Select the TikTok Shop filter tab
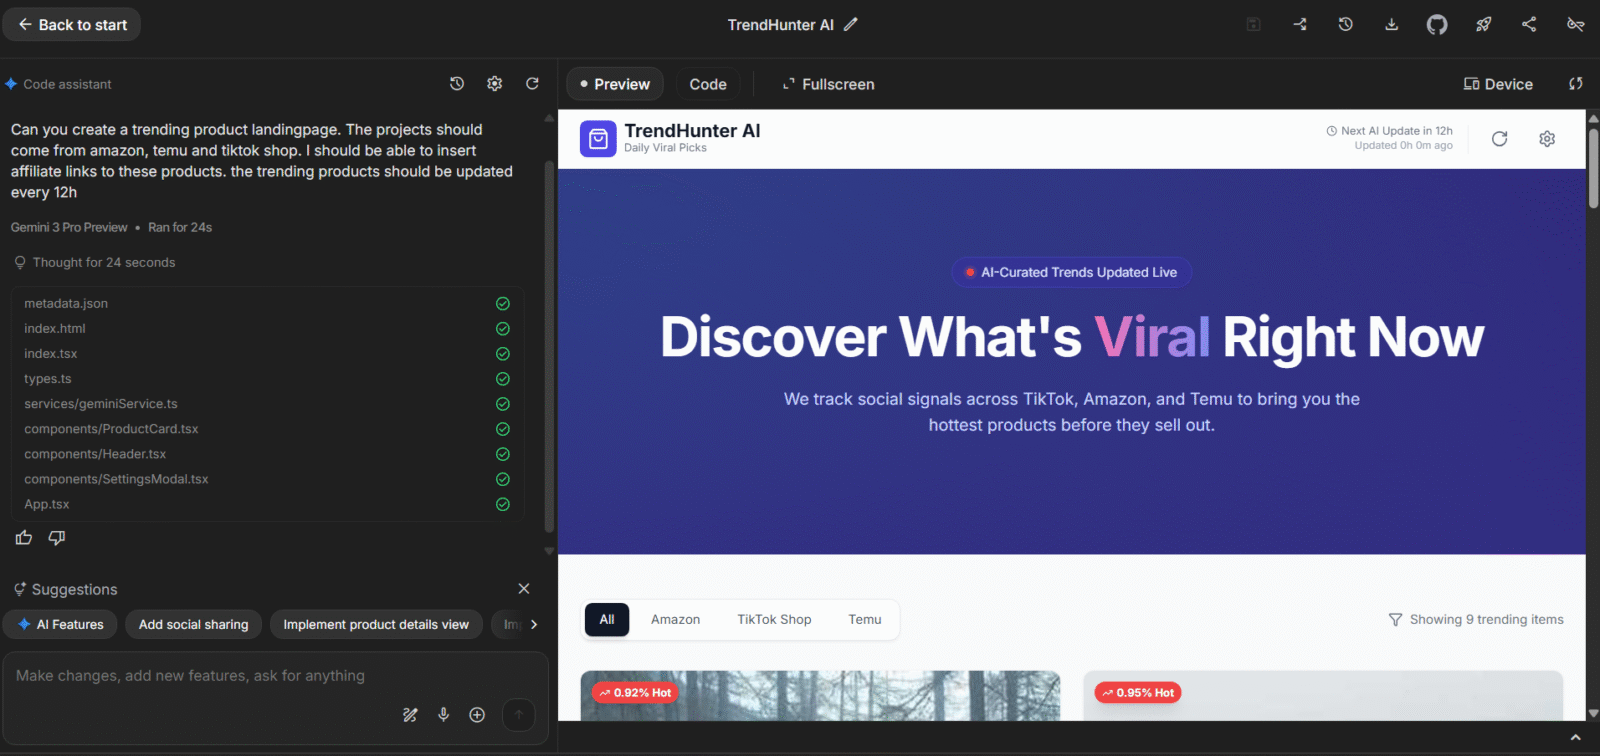The image size is (1600, 756). 774,620
